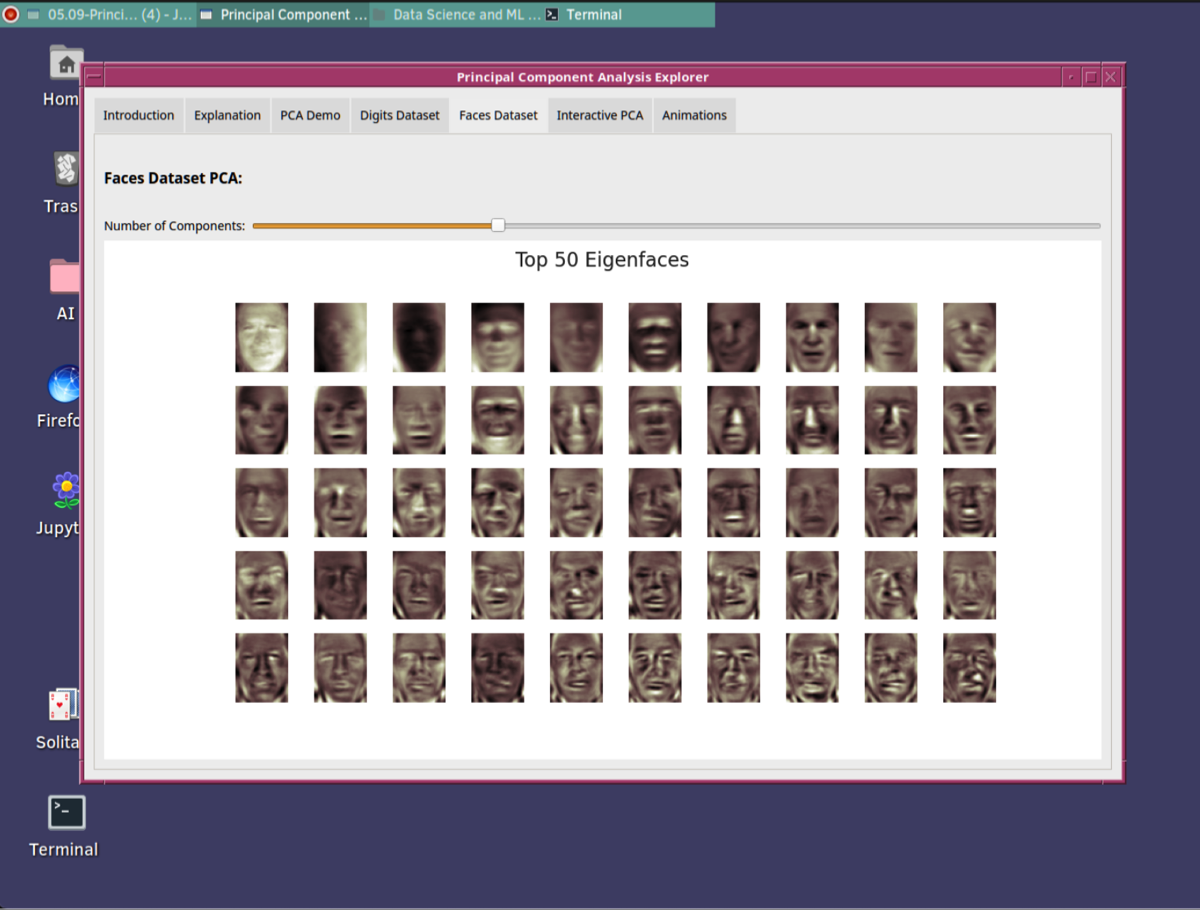Launch Jupyter flower icon on desktop

[66, 491]
